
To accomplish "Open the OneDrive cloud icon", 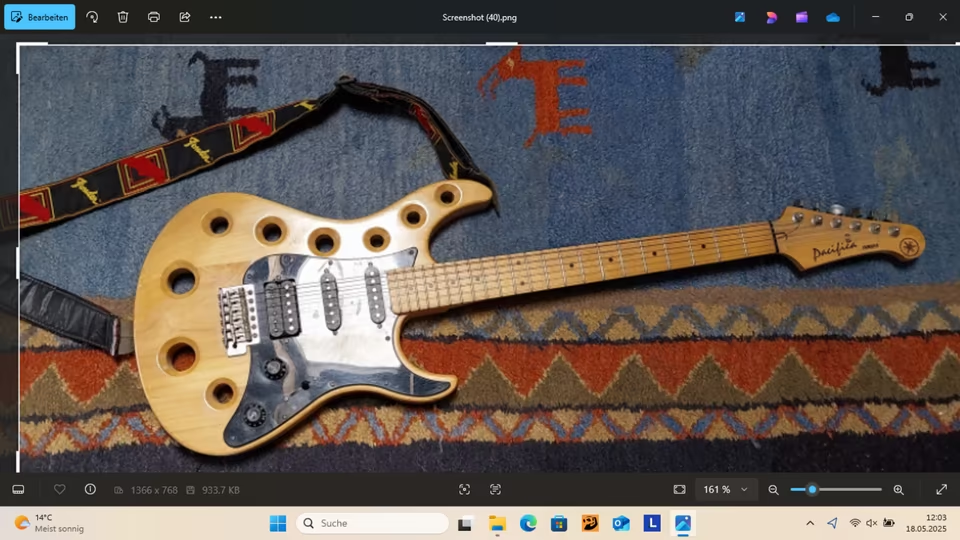I will coord(833,17).
